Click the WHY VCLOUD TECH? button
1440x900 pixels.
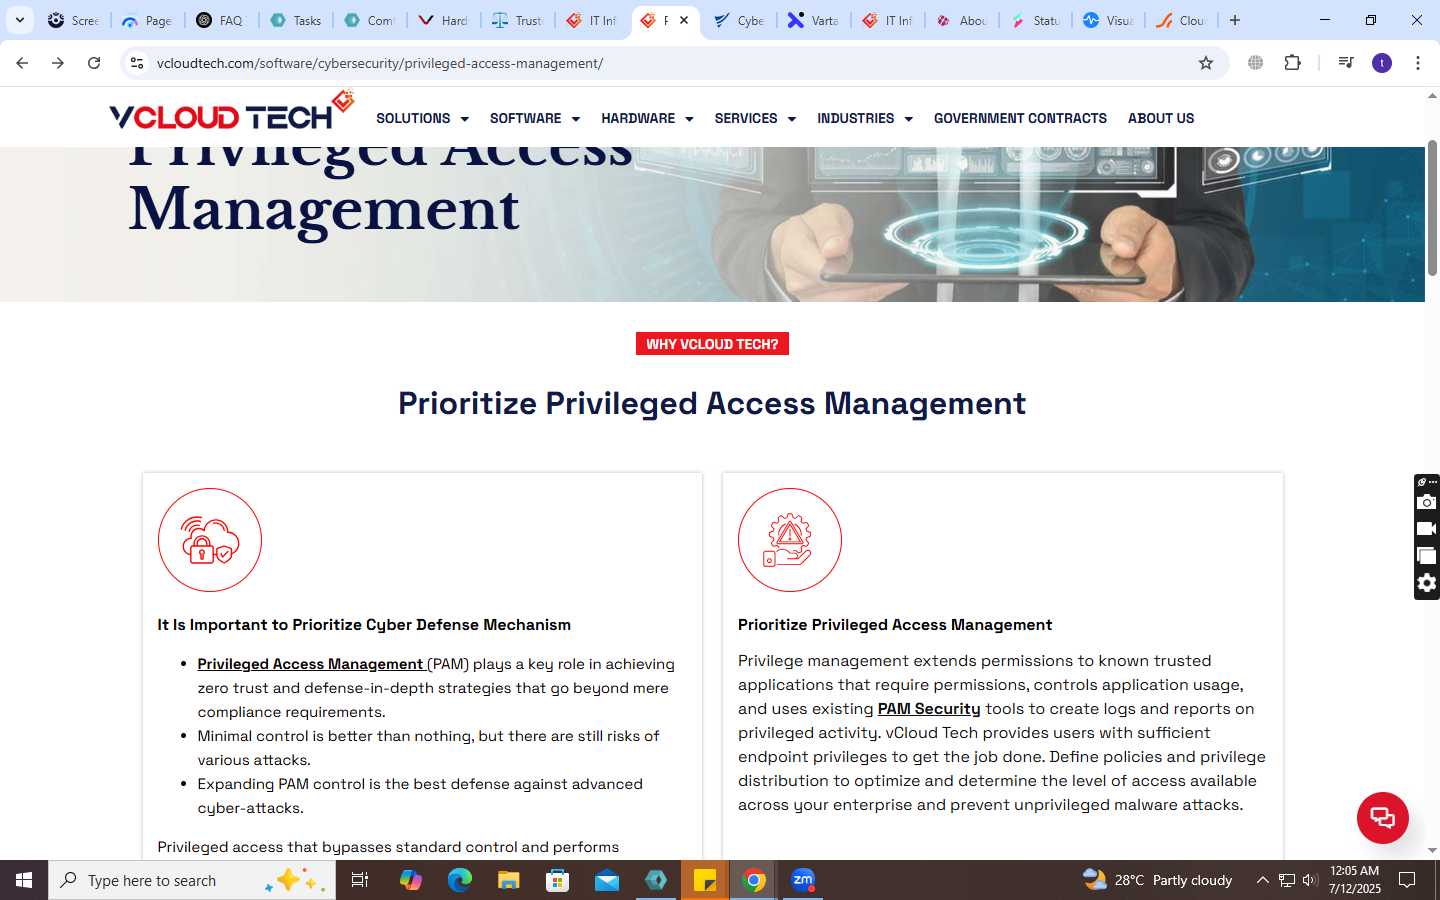coord(712,344)
